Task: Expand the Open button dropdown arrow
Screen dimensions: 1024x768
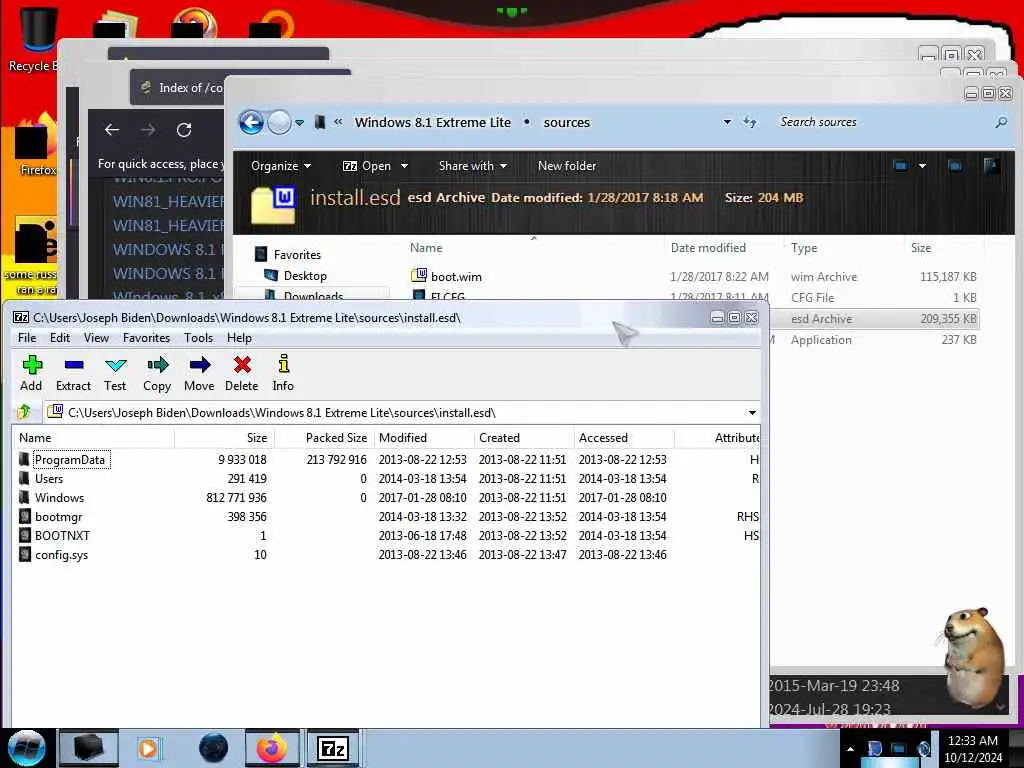Action: click(404, 166)
